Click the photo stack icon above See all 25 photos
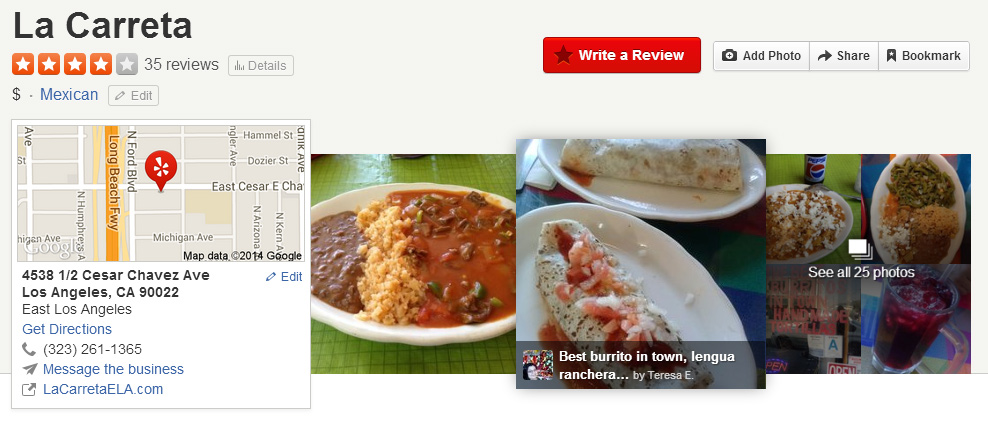 (x=860, y=249)
